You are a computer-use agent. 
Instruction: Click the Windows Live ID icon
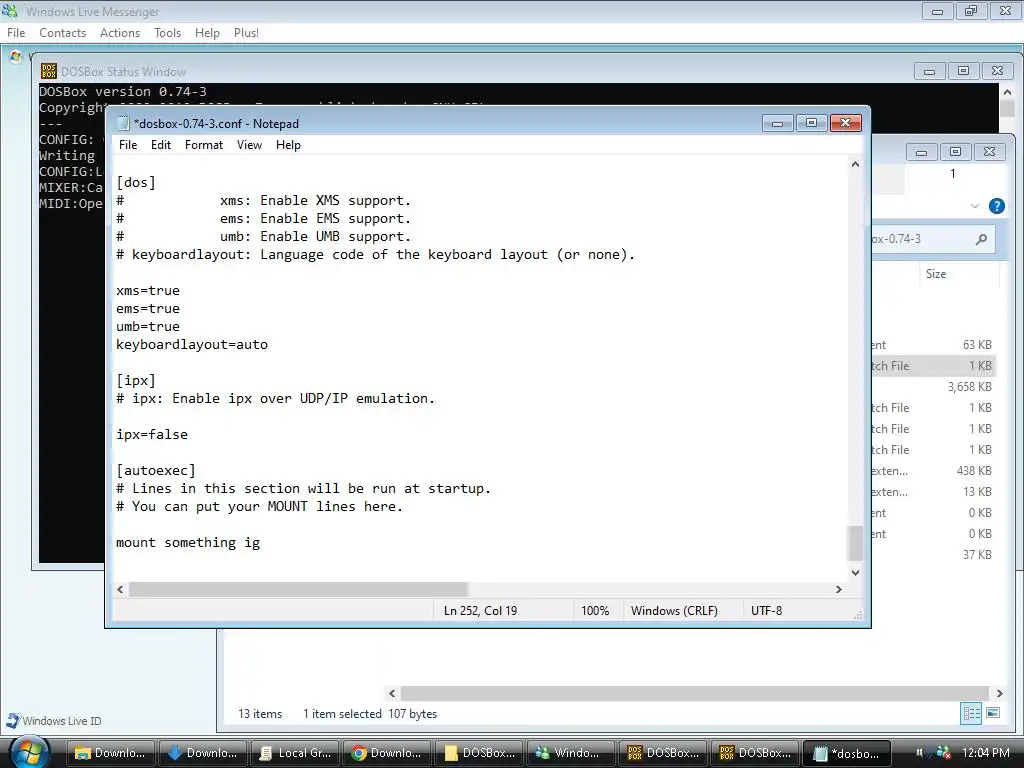13,720
